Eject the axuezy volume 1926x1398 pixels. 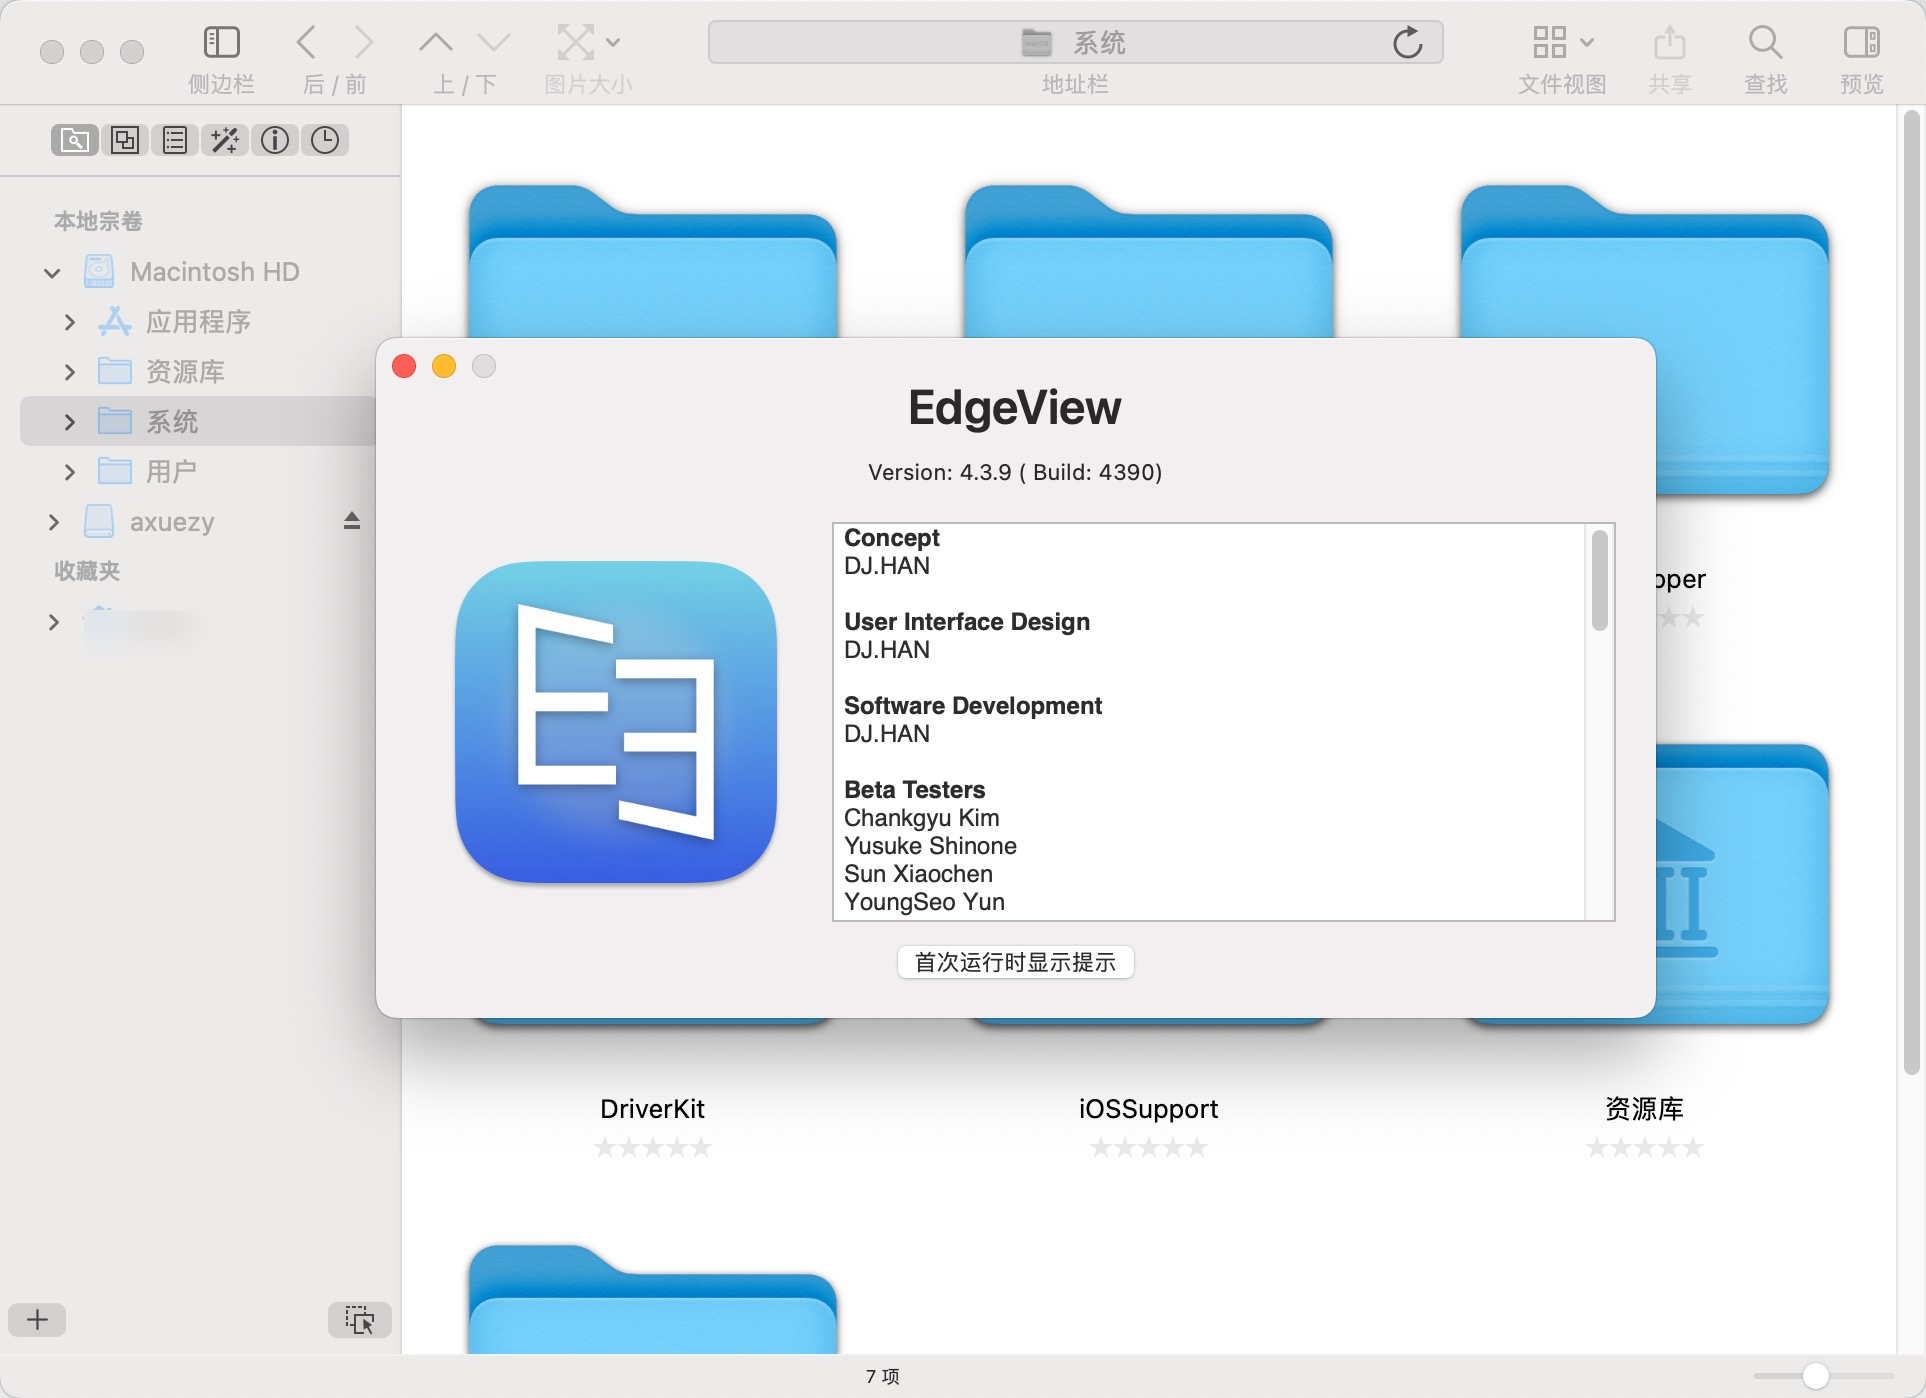coord(352,521)
